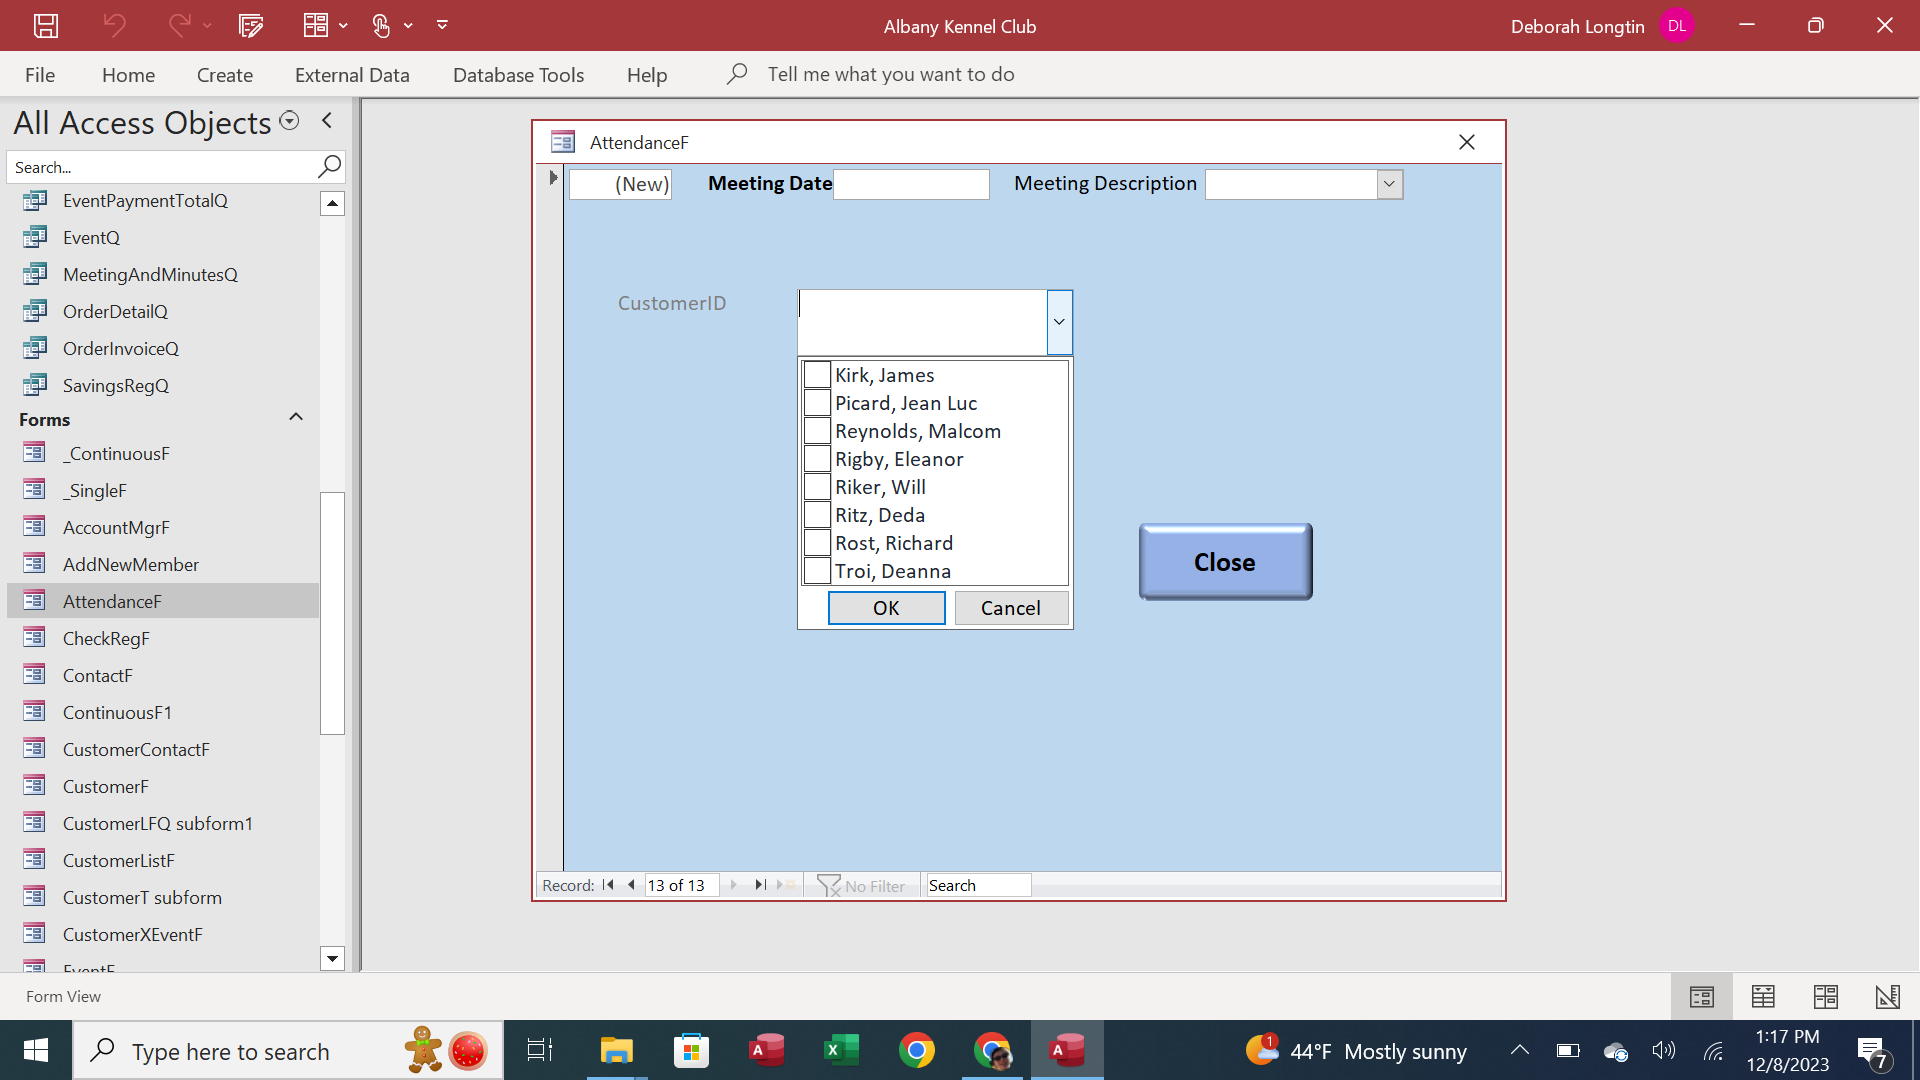This screenshot has height=1080, width=1920.
Task: Check the Picard, Jean Luc checkbox
Action: pos(817,403)
